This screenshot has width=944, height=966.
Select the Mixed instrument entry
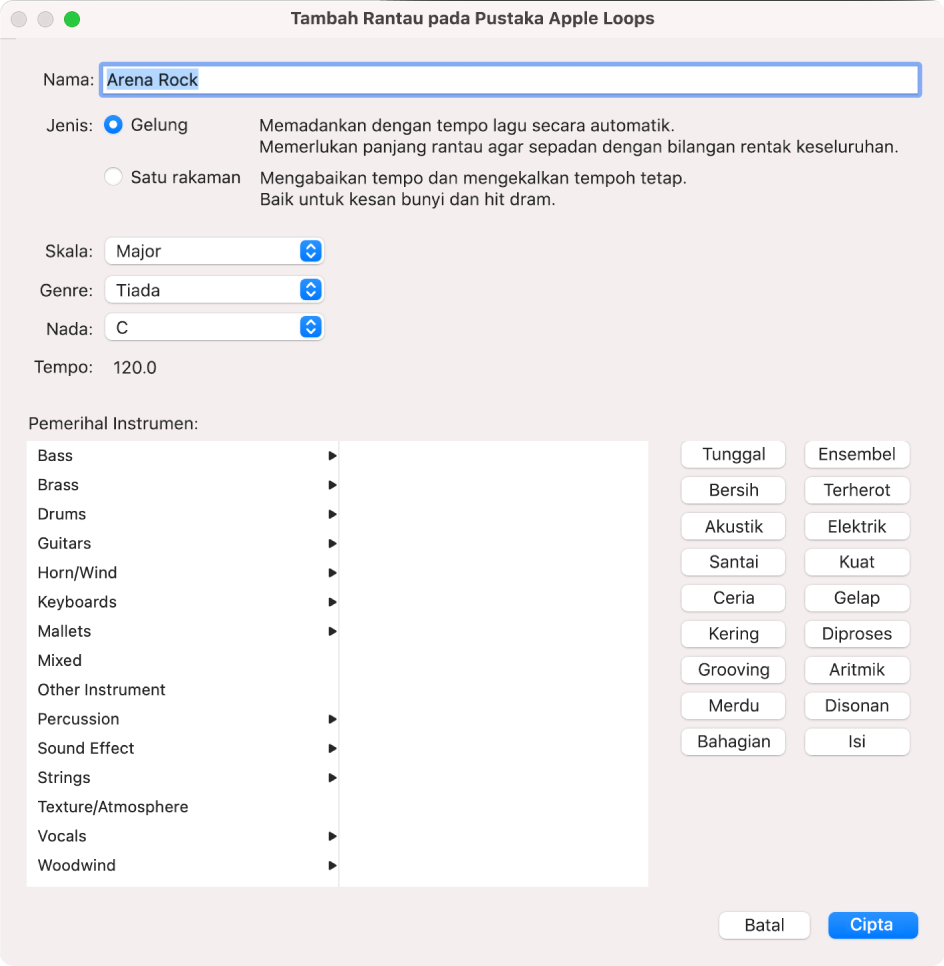click(59, 660)
